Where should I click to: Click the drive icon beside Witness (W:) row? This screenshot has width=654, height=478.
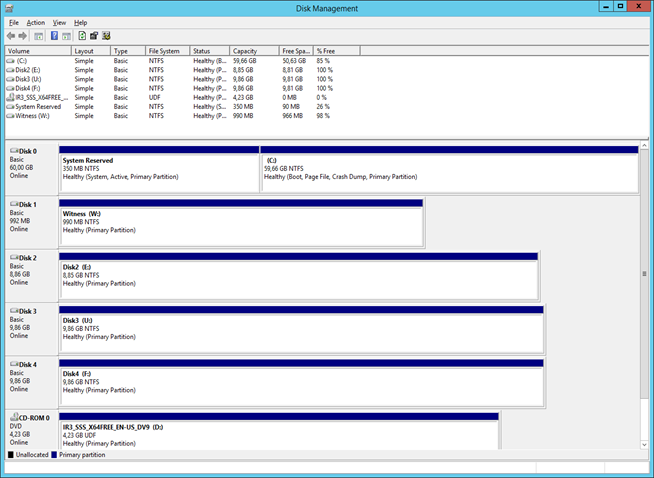tap(10, 116)
